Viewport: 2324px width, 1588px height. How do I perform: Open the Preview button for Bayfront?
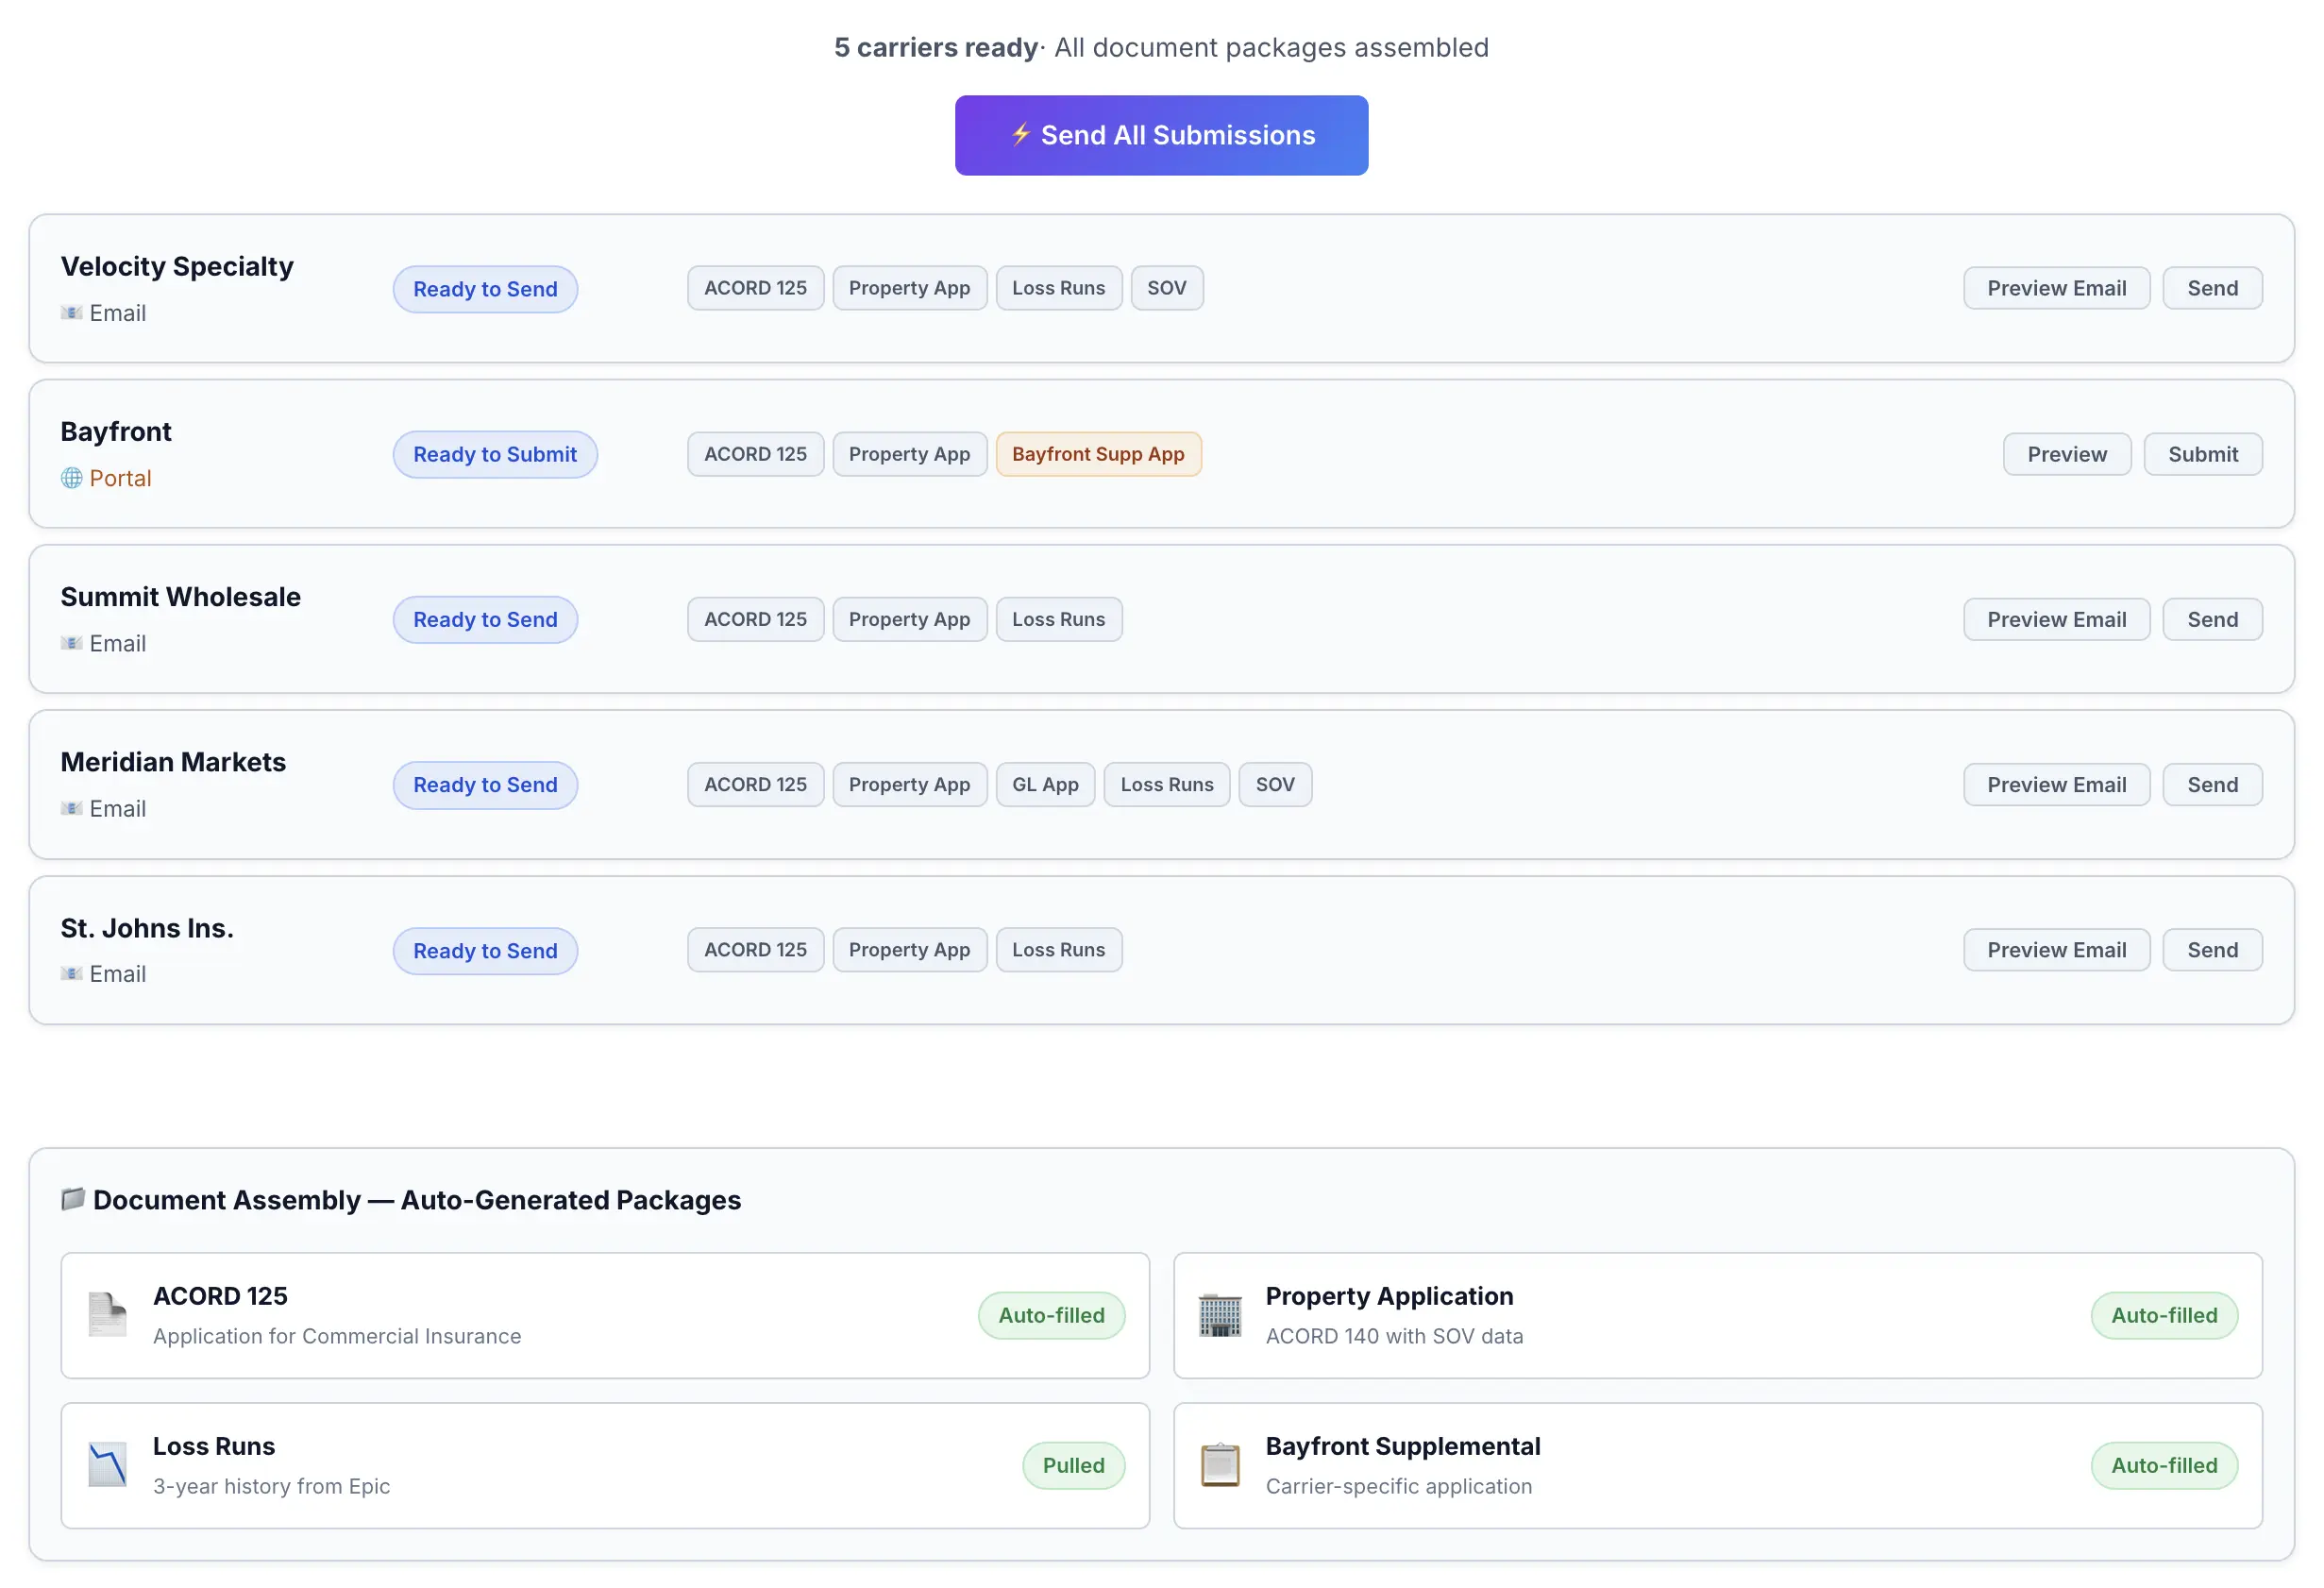[x=2066, y=454]
